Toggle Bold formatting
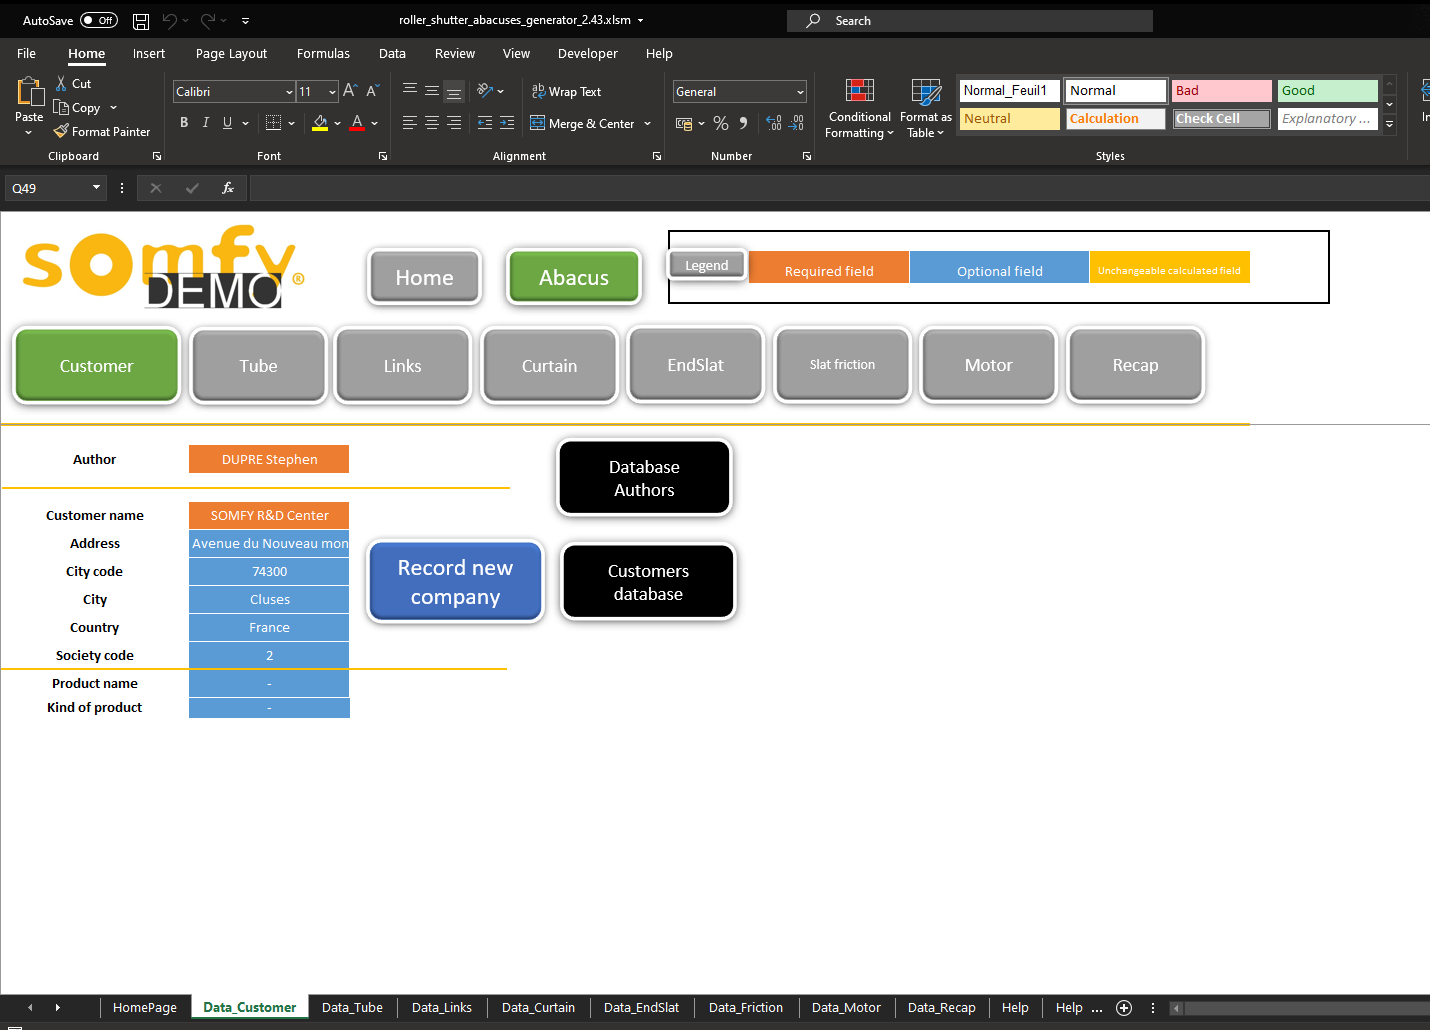 (184, 123)
